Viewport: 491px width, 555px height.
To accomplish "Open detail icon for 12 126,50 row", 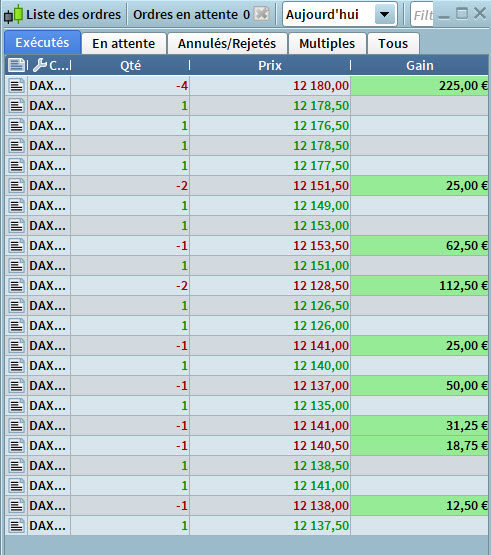I will point(17,305).
